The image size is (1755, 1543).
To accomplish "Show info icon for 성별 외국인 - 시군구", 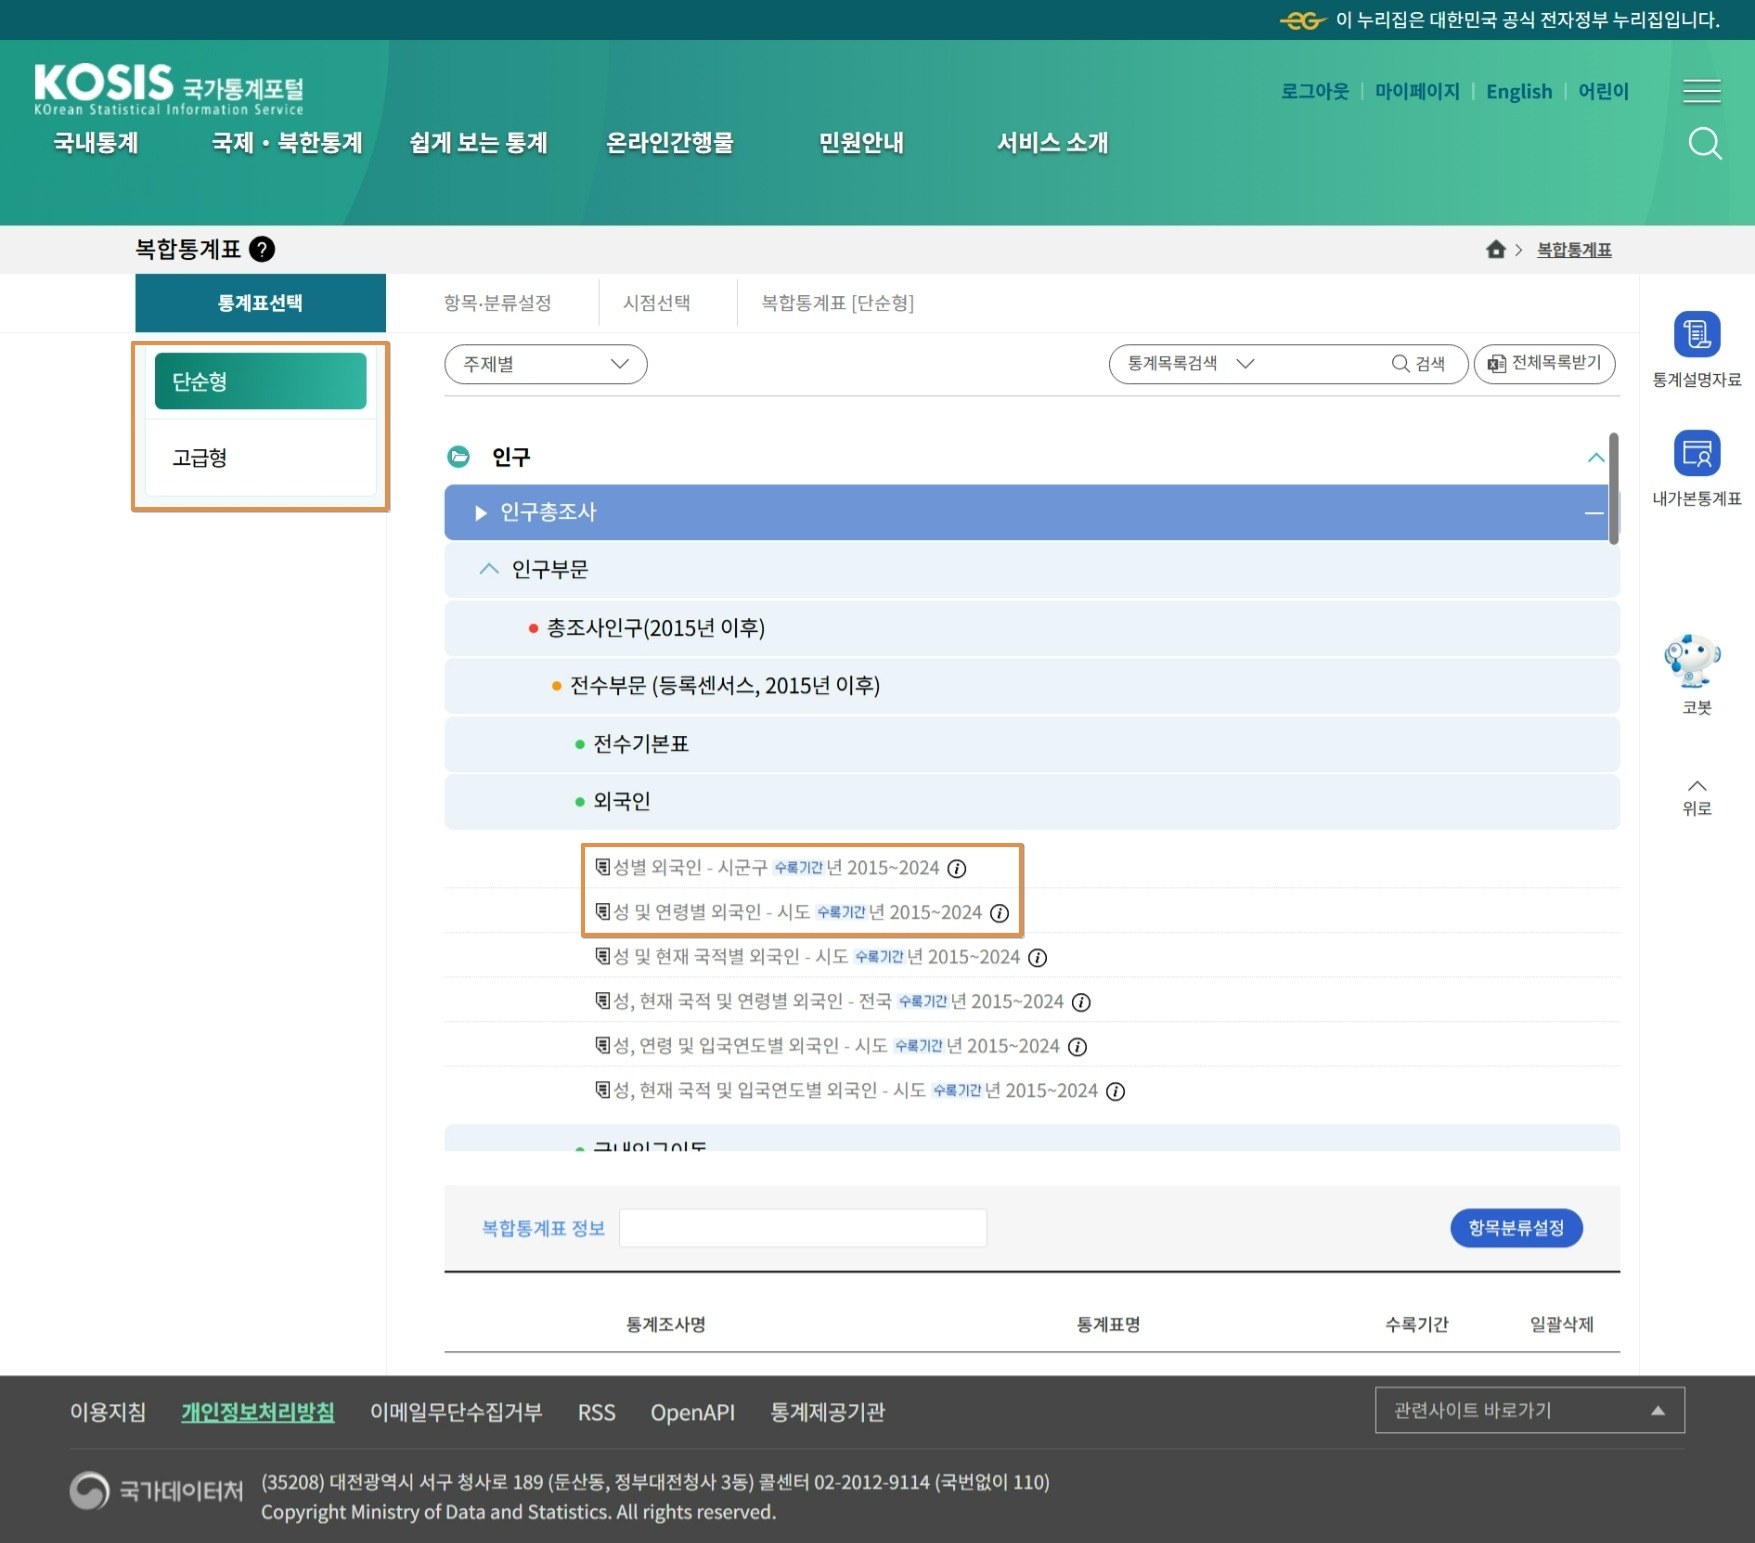I will click(x=957, y=868).
